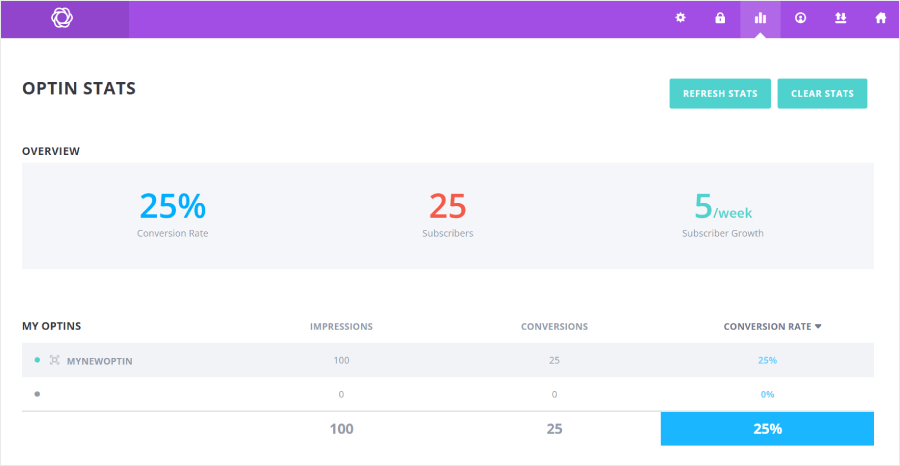Click the 0% rate in second row
The height and width of the screenshot is (466, 900).
click(767, 394)
